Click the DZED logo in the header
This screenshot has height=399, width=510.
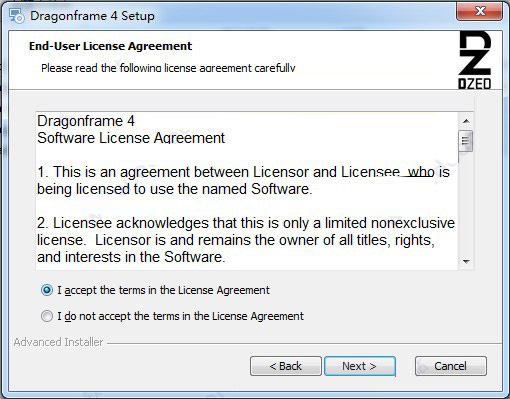coord(475,60)
